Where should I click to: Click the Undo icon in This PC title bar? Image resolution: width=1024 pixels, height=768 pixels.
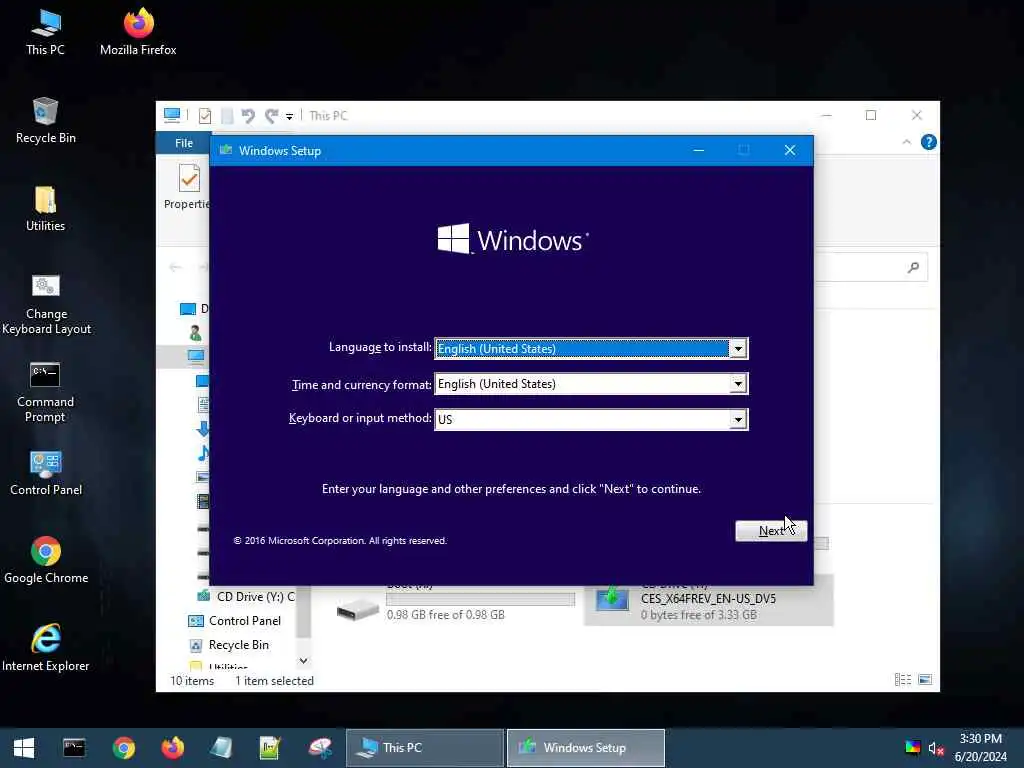248,116
